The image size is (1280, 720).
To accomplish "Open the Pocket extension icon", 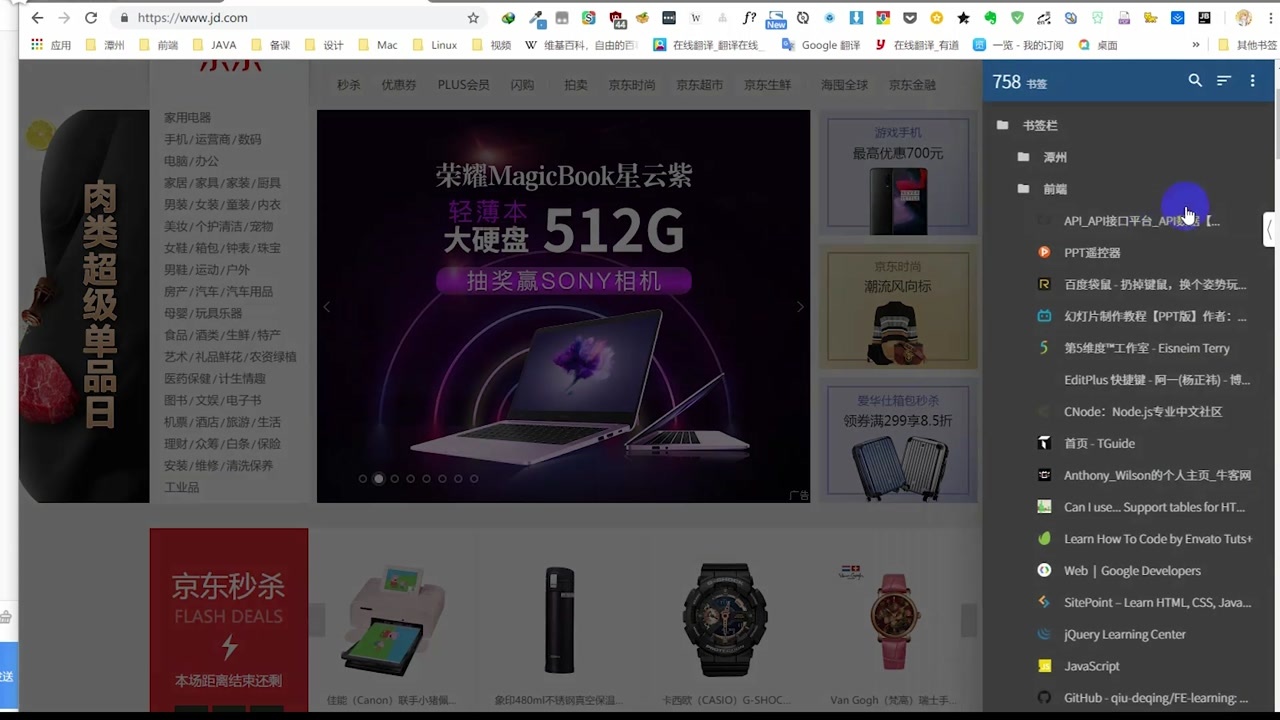I will point(909,18).
